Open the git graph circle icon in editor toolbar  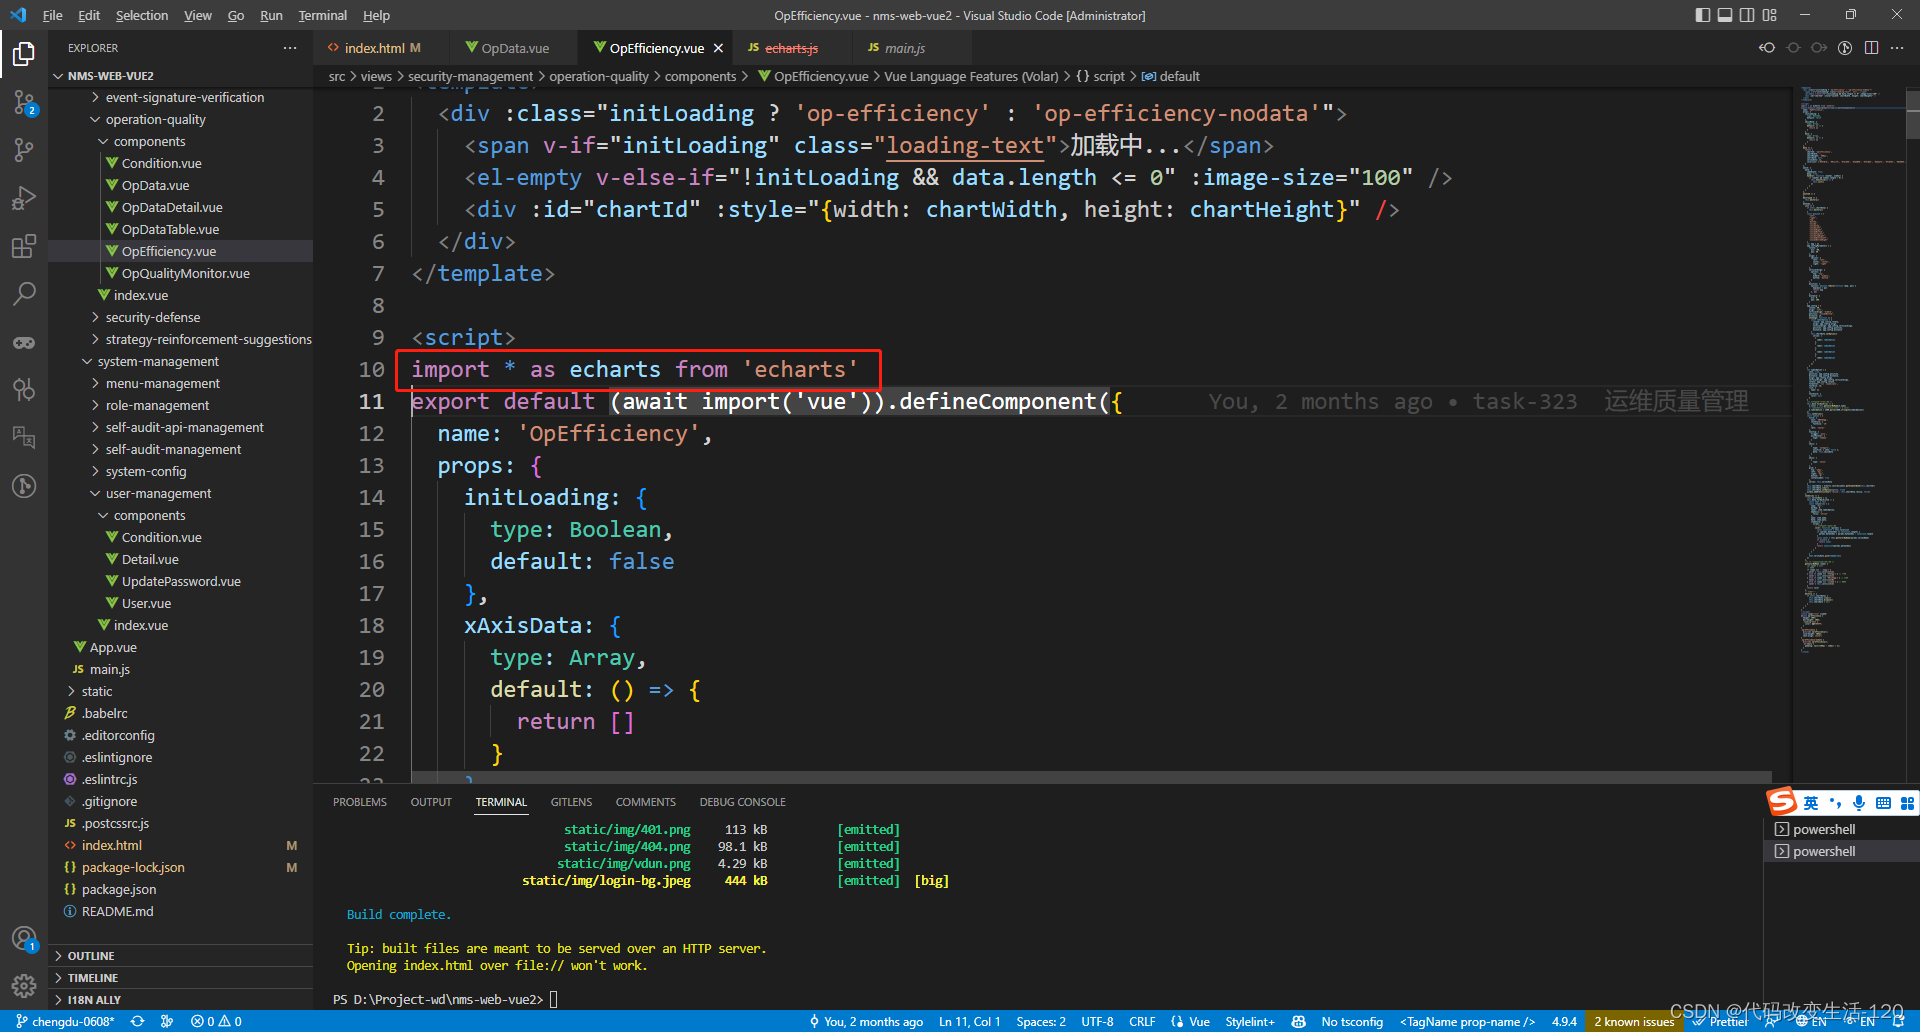(x=1845, y=48)
